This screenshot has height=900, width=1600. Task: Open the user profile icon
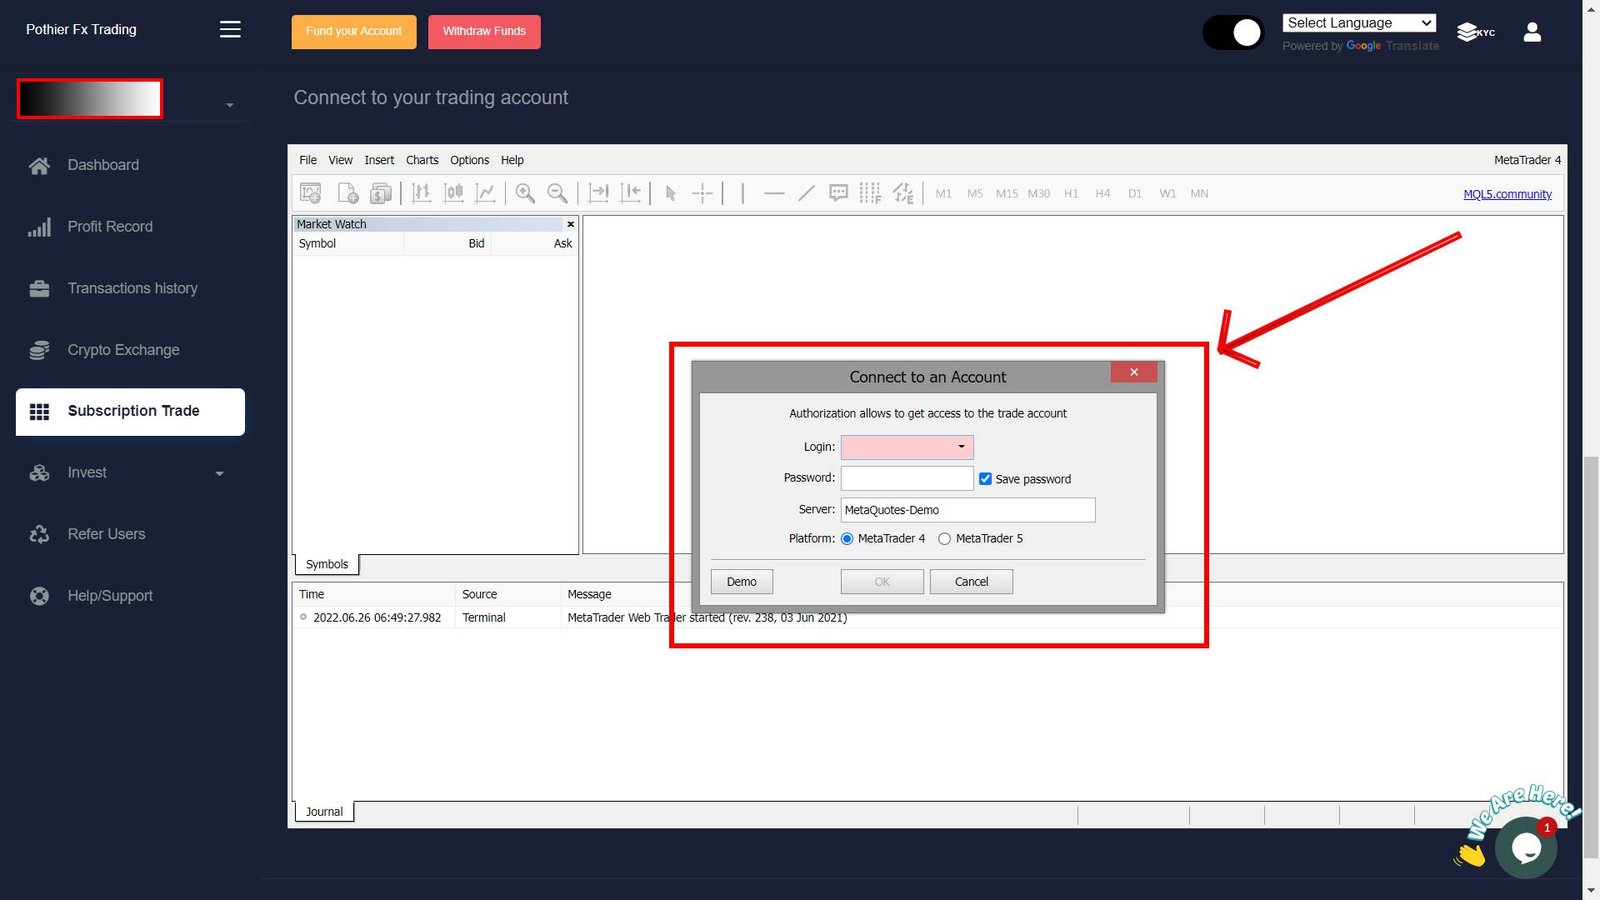1532,32
